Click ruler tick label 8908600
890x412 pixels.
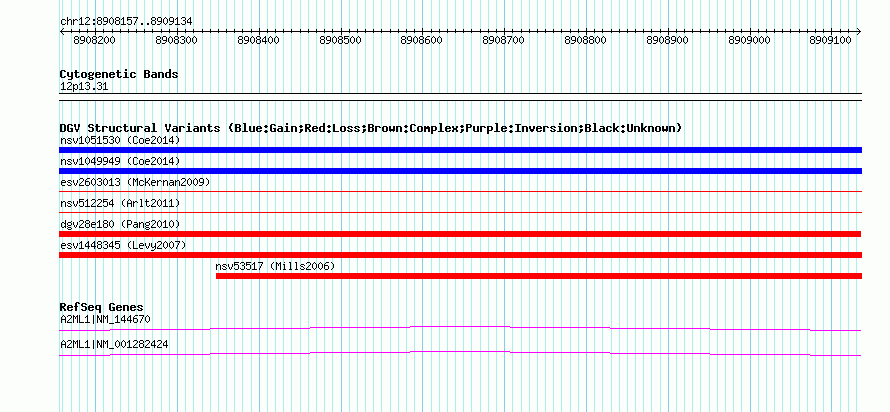422,40
